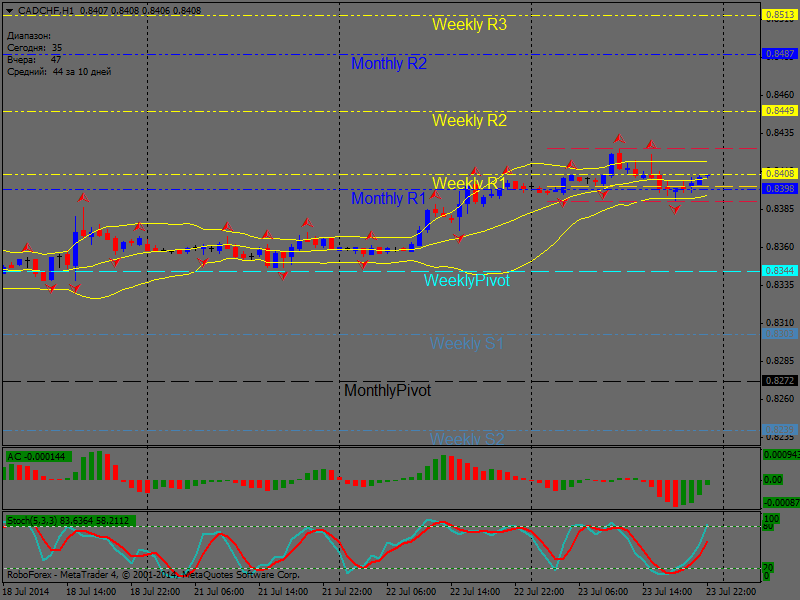Screen dimensions: 800x600
Task: Click the 0.8408 current price tag
Action: coord(780,174)
